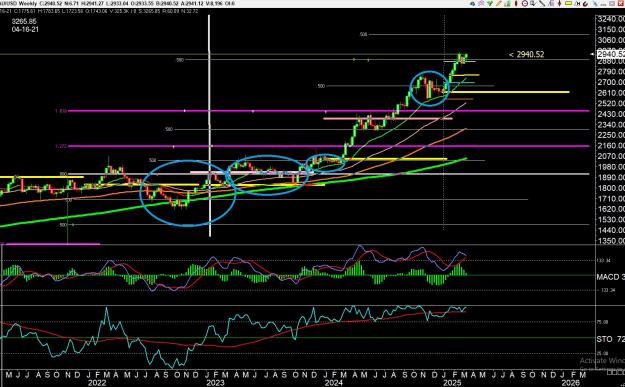Click the highlighted 2940.52 price axis tag
The width and height of the screenshot is (625, 387).
coord(611,54)
